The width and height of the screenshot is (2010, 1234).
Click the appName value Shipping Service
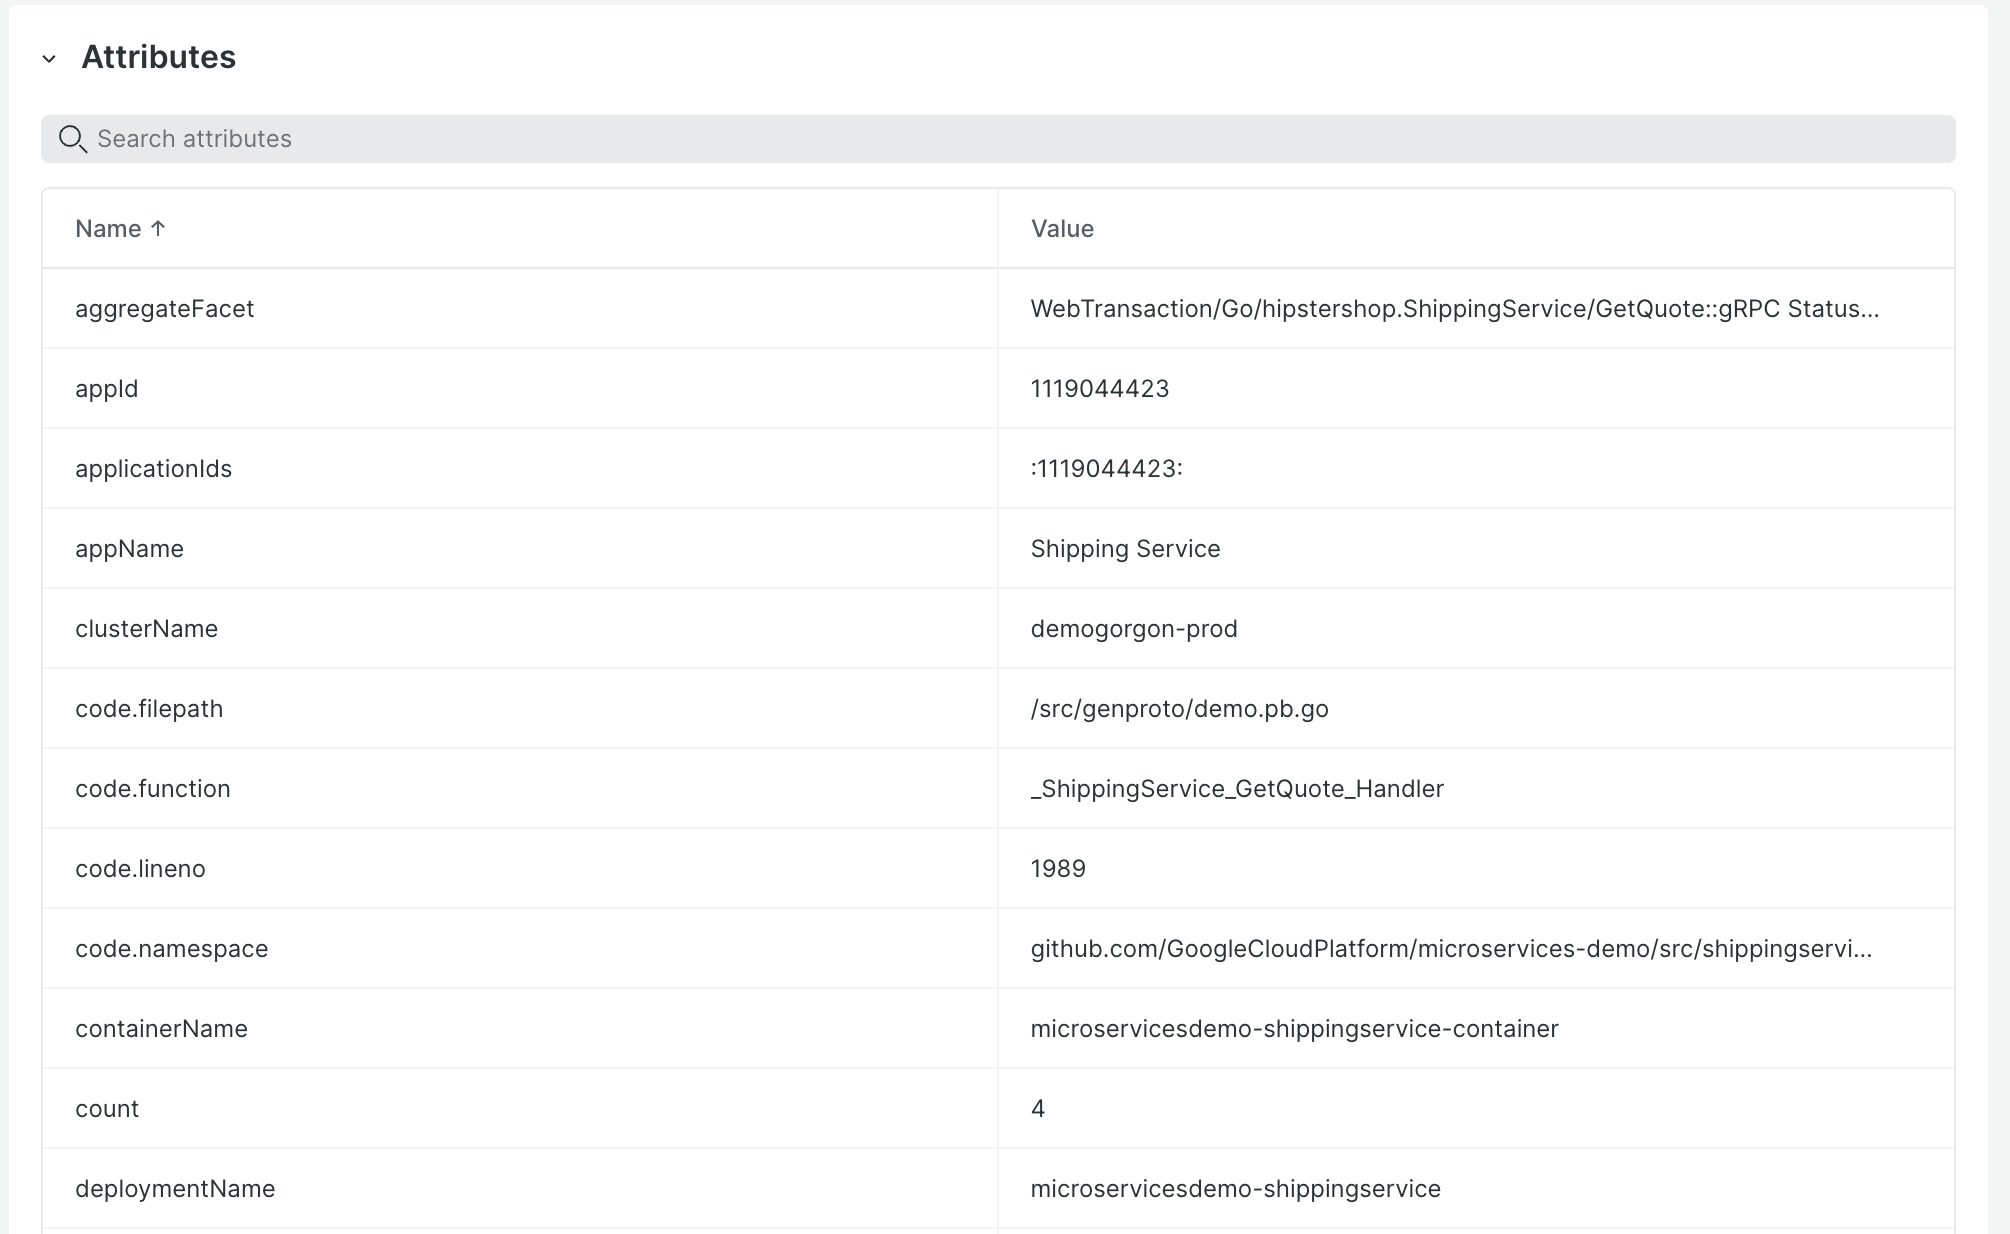(x=1125, y=548)
